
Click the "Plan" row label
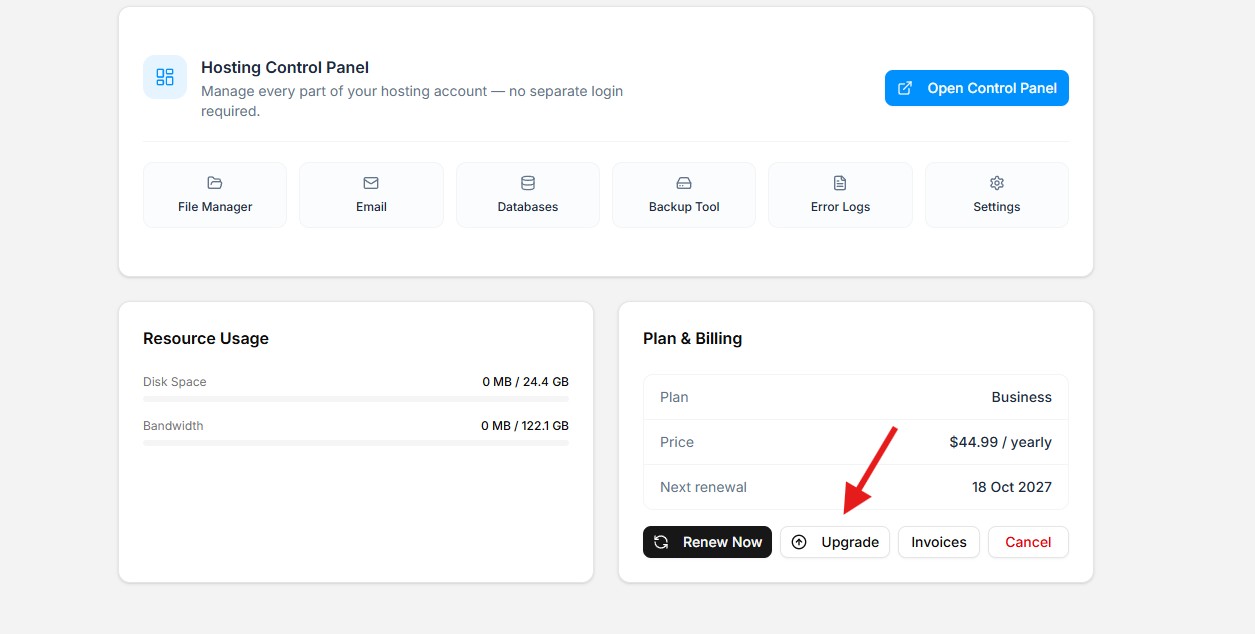pyautogui.click(x=674, y=397)
